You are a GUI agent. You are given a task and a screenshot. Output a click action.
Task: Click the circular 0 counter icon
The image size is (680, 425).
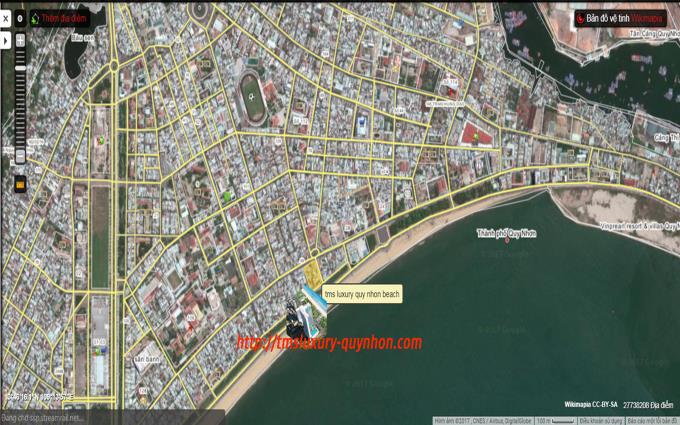[x=20, y=18]
